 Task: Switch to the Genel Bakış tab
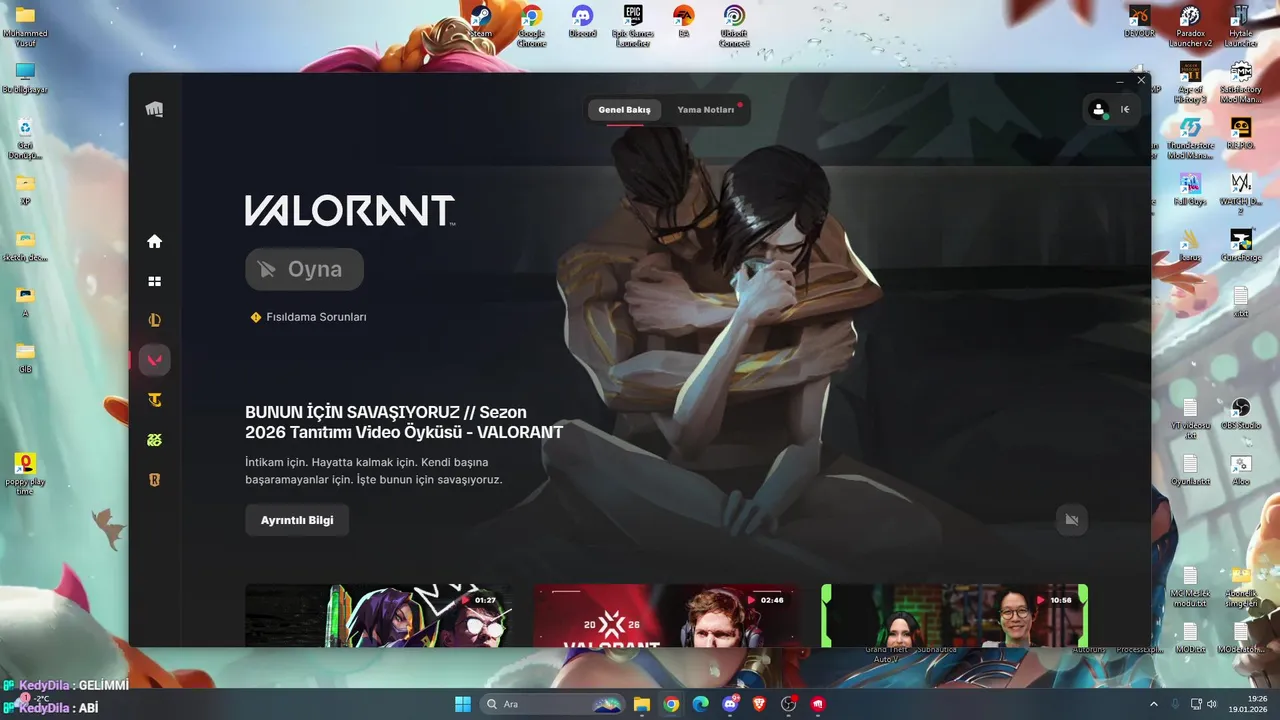click(624, 110)
